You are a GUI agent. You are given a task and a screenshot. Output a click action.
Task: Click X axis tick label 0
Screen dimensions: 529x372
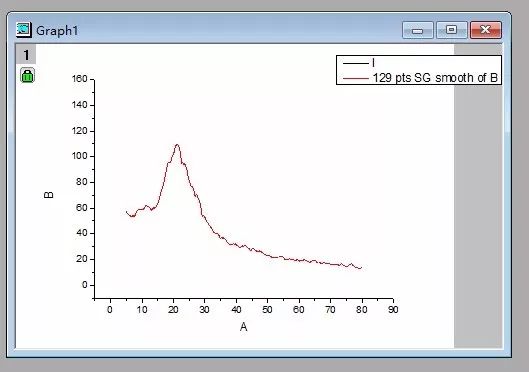pos(110,309)
